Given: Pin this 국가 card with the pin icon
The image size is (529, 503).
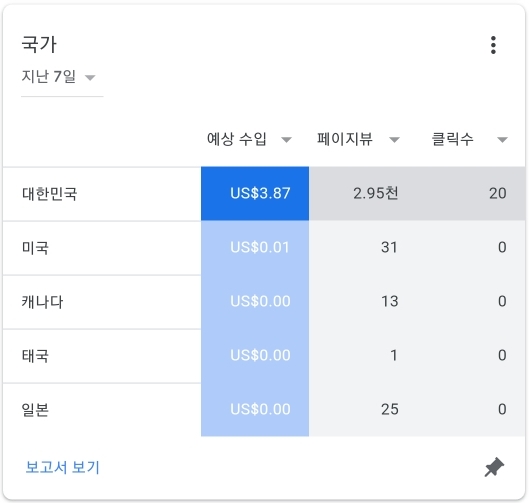Looking at the screenshot, I should tap(494, 467).
